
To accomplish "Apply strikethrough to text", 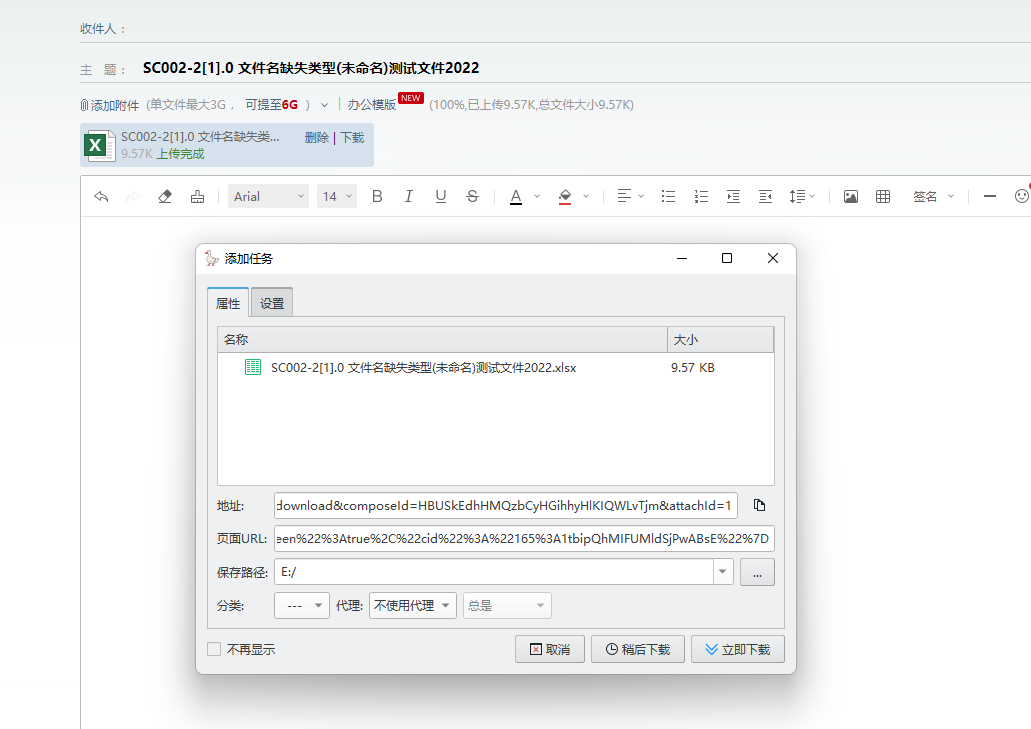I will (x=472, y=196).
